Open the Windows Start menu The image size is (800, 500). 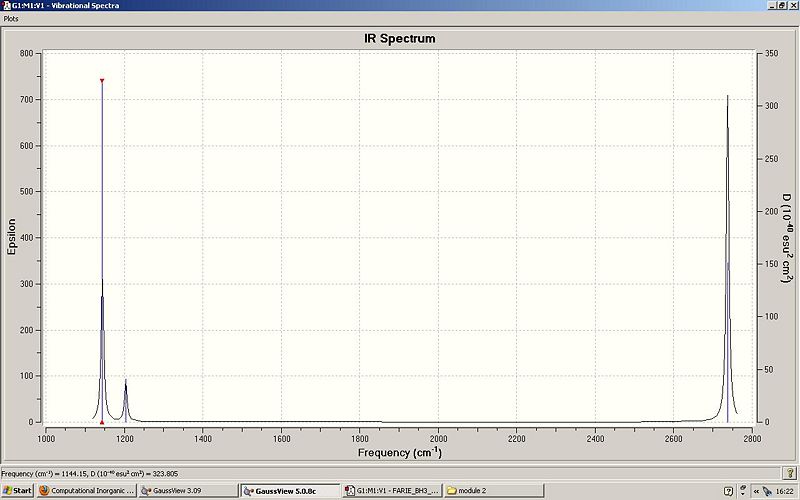point(17,491)
